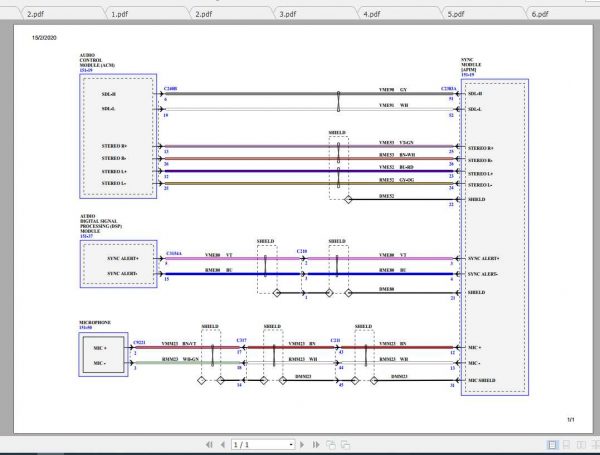
Task: Click connector label C240B
Action: click(x=171, y=88)
